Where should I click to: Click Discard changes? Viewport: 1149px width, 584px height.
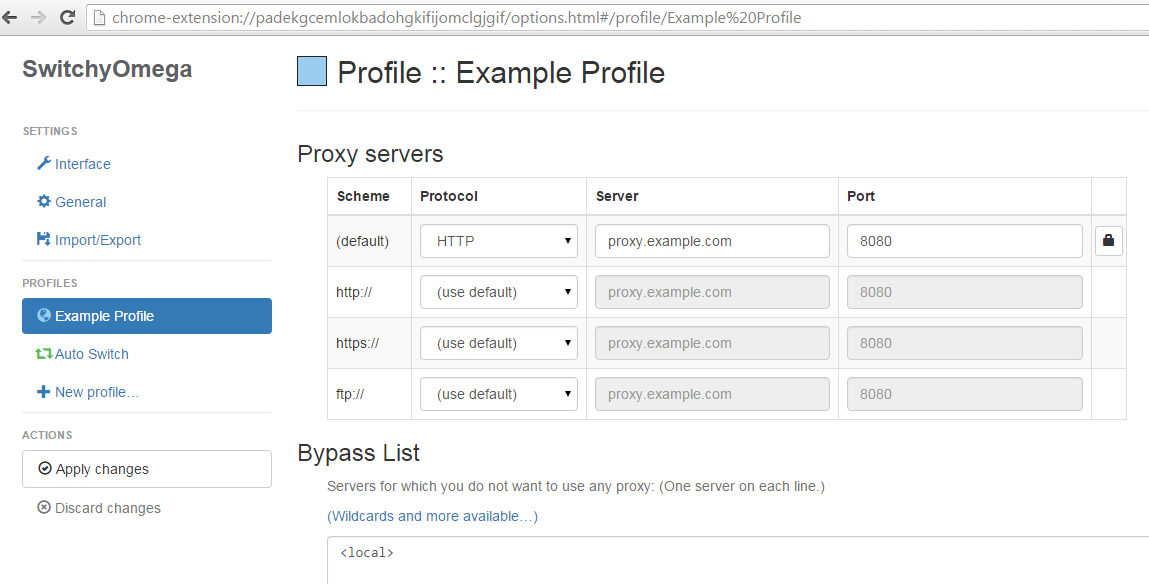(x=99, y=508)
